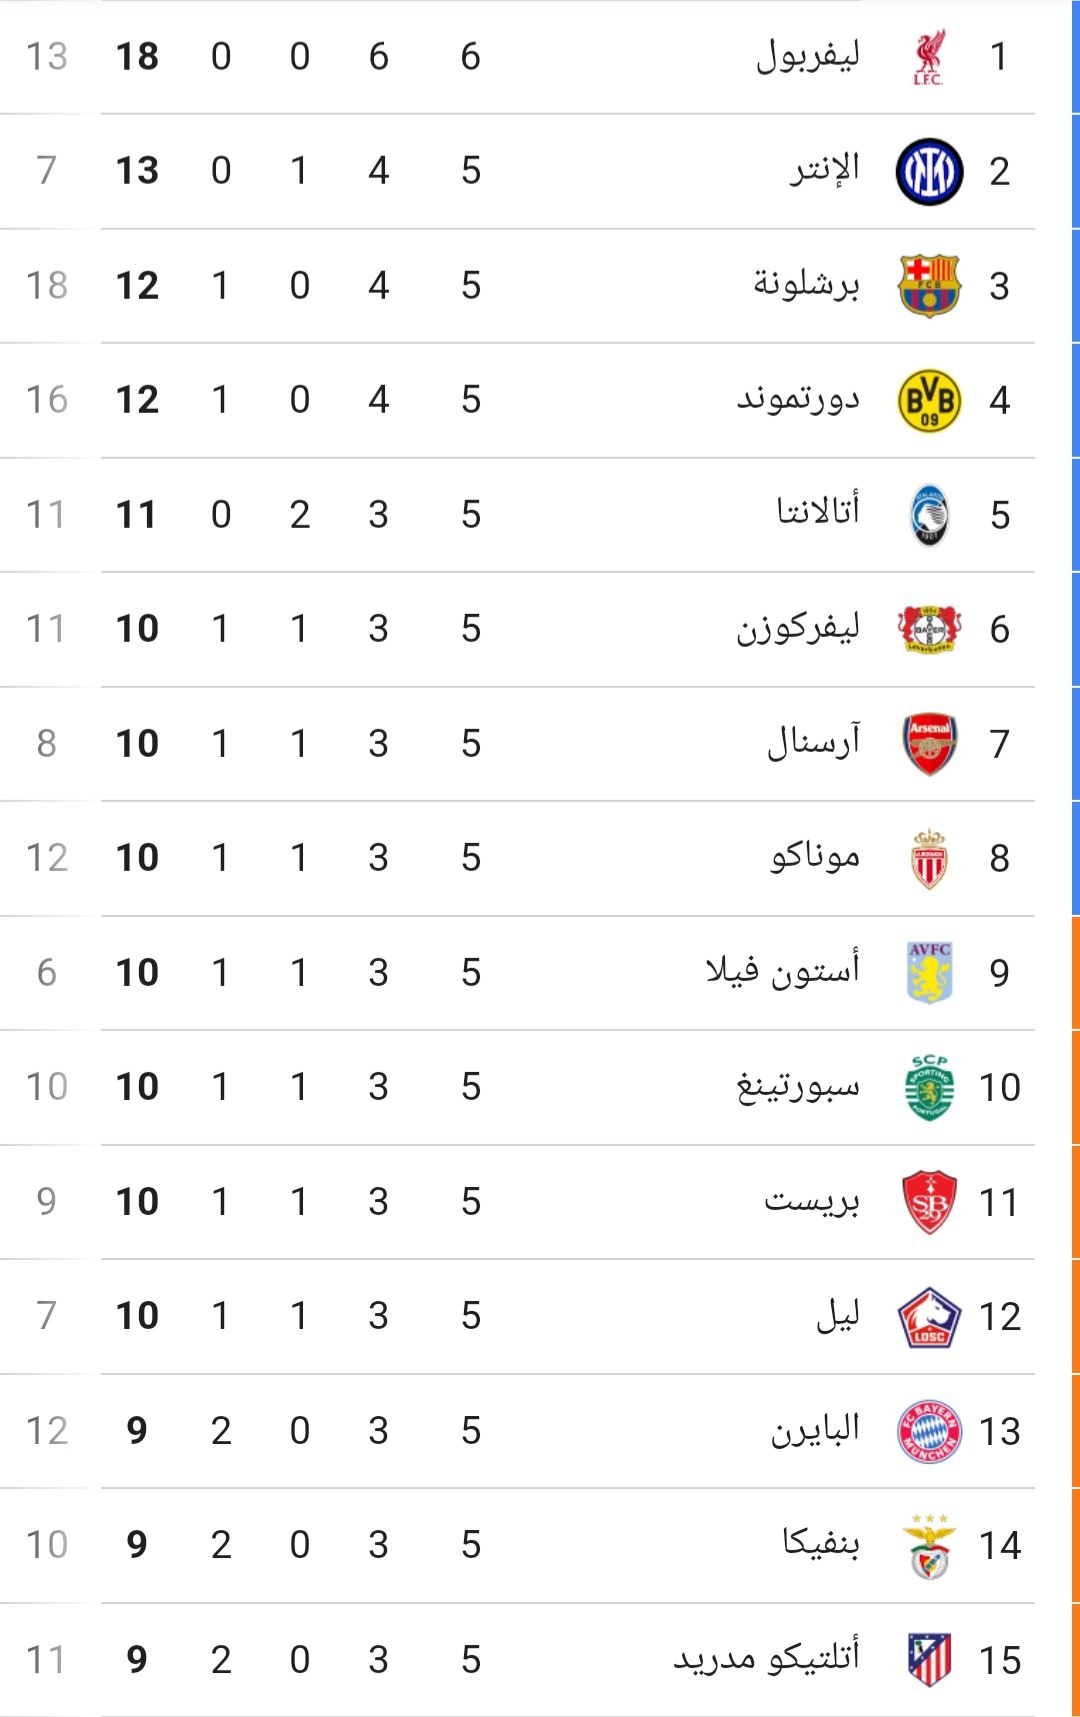Click the Benfica eagle crest
The image size is (1080, 1717).
[929, 1546]
